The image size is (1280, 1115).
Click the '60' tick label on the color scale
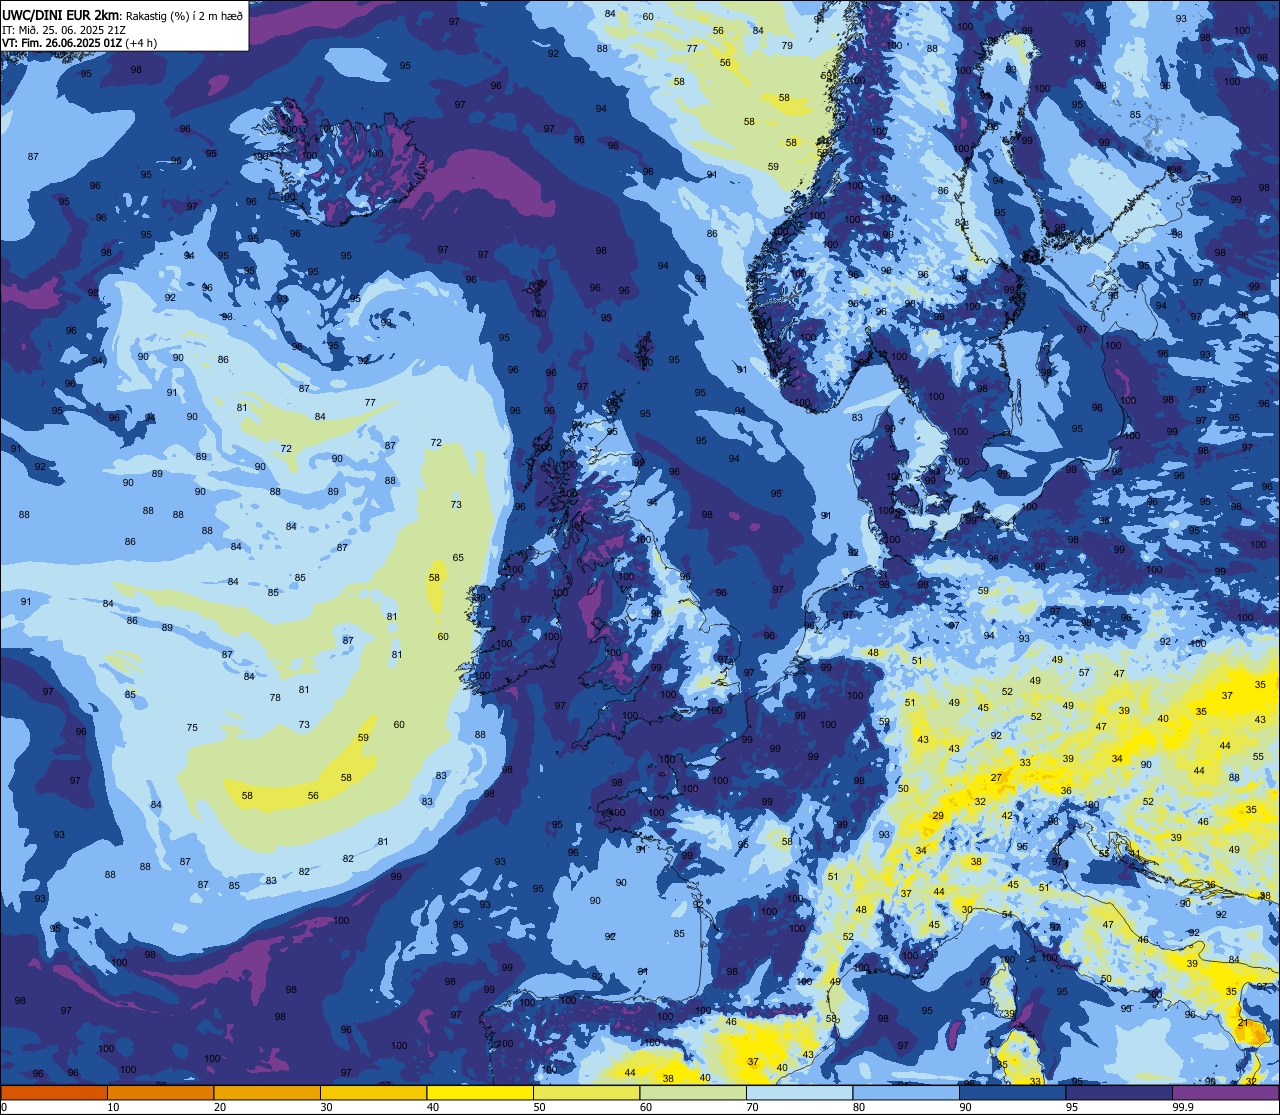pos(646,1107)
